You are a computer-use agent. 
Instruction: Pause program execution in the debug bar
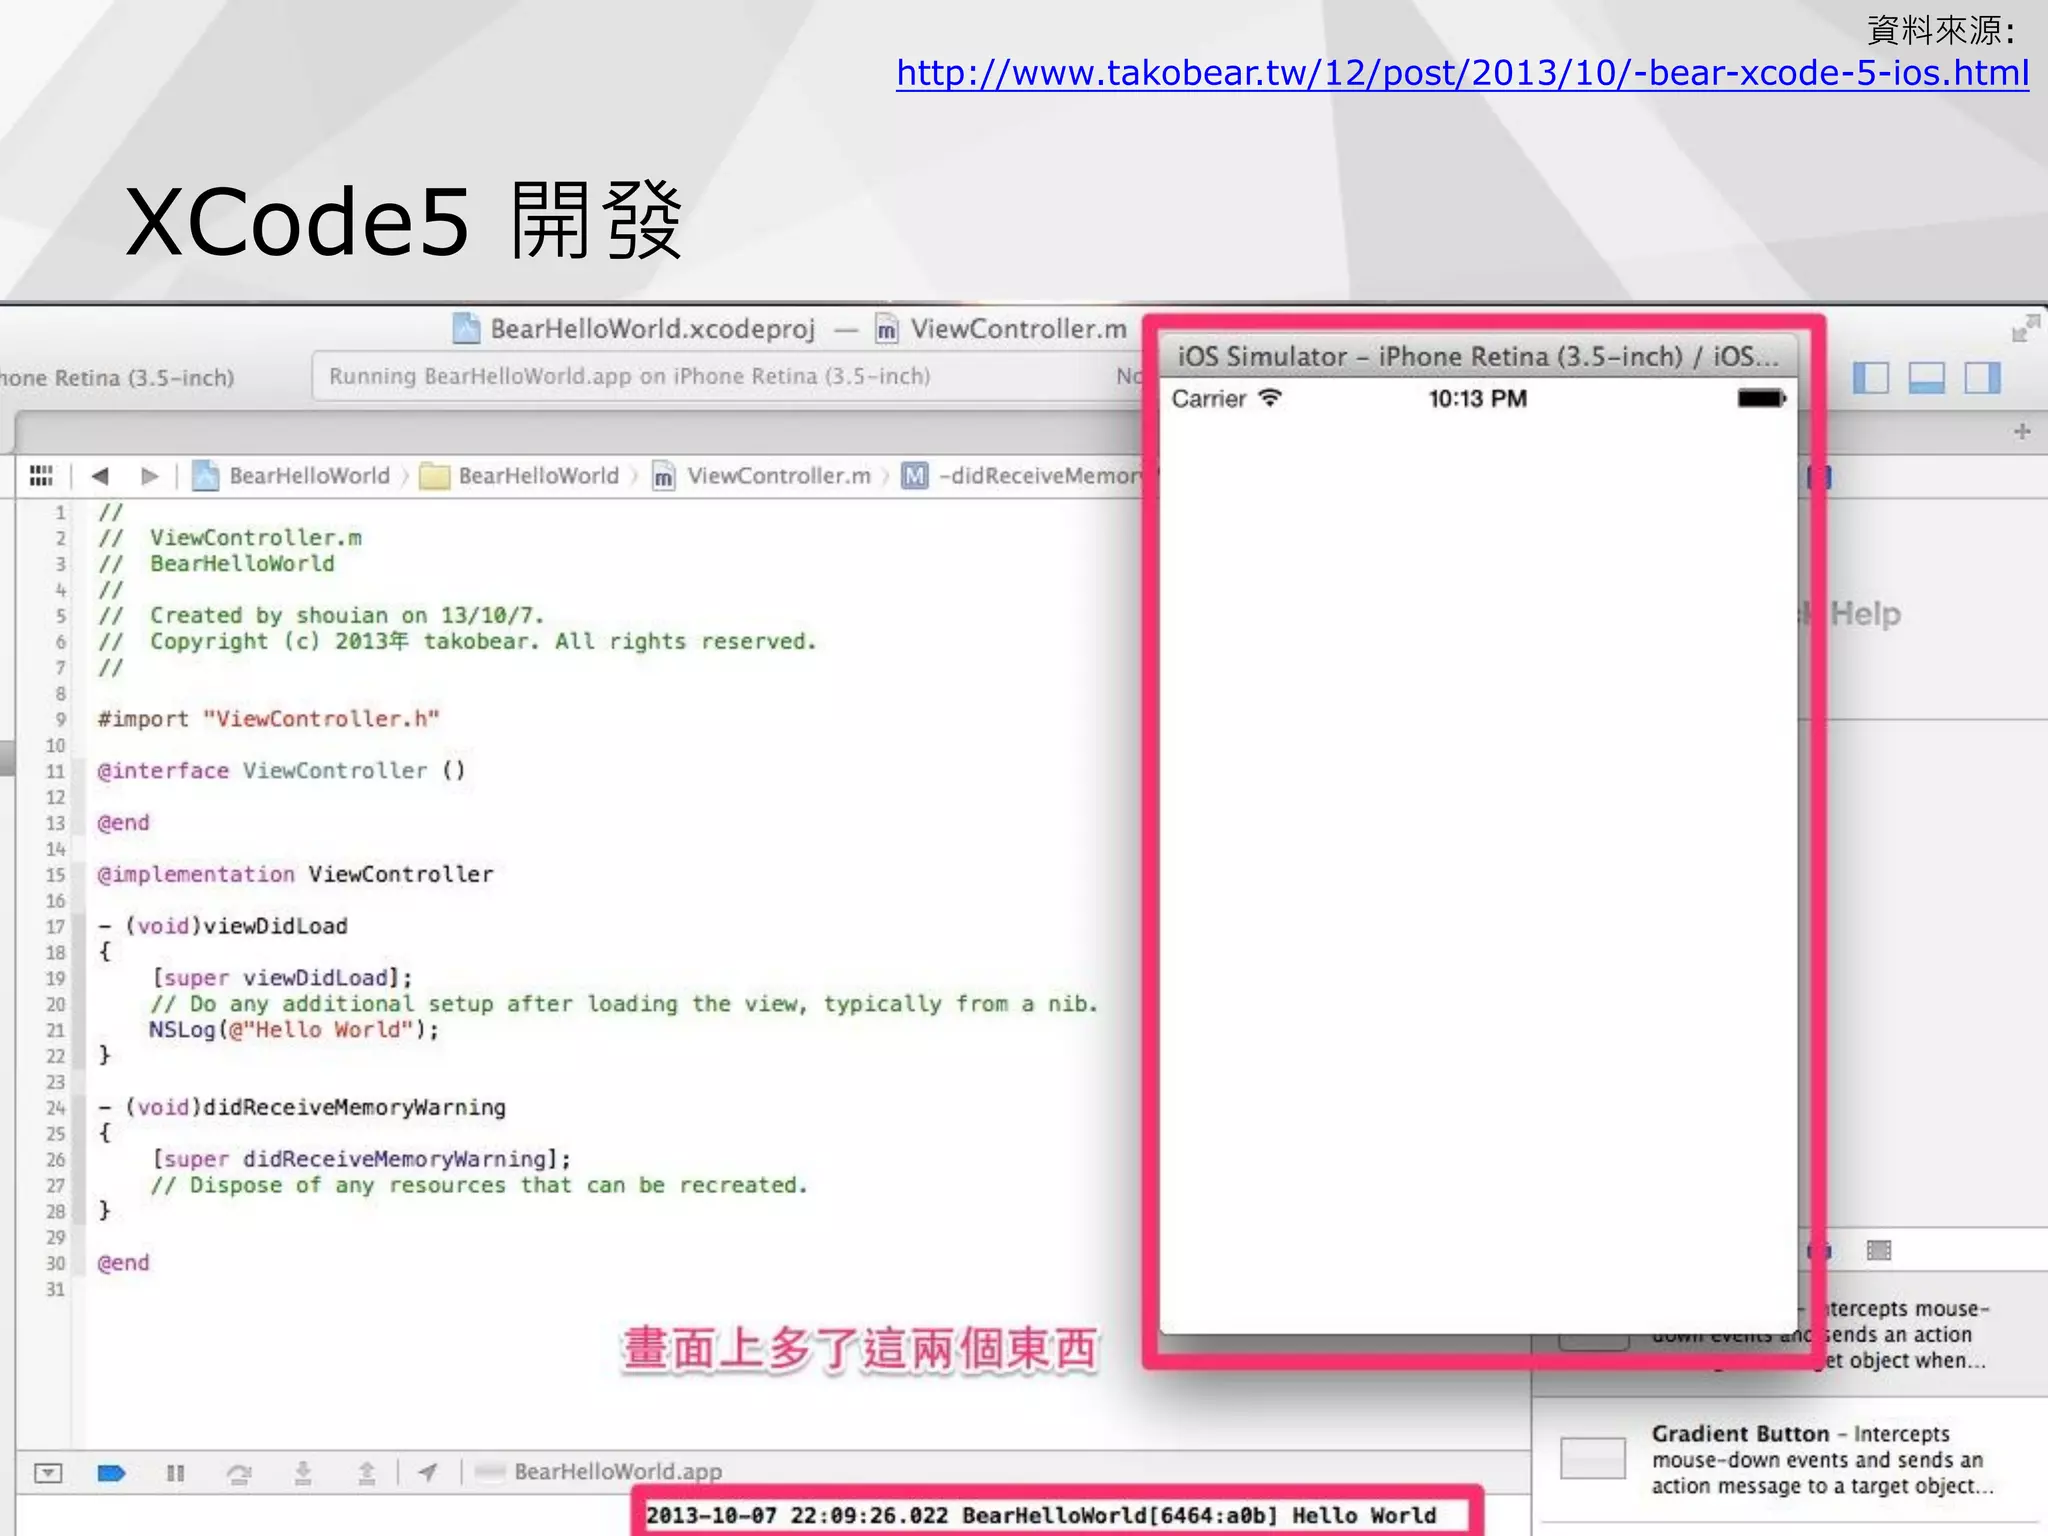[176, 1472]
